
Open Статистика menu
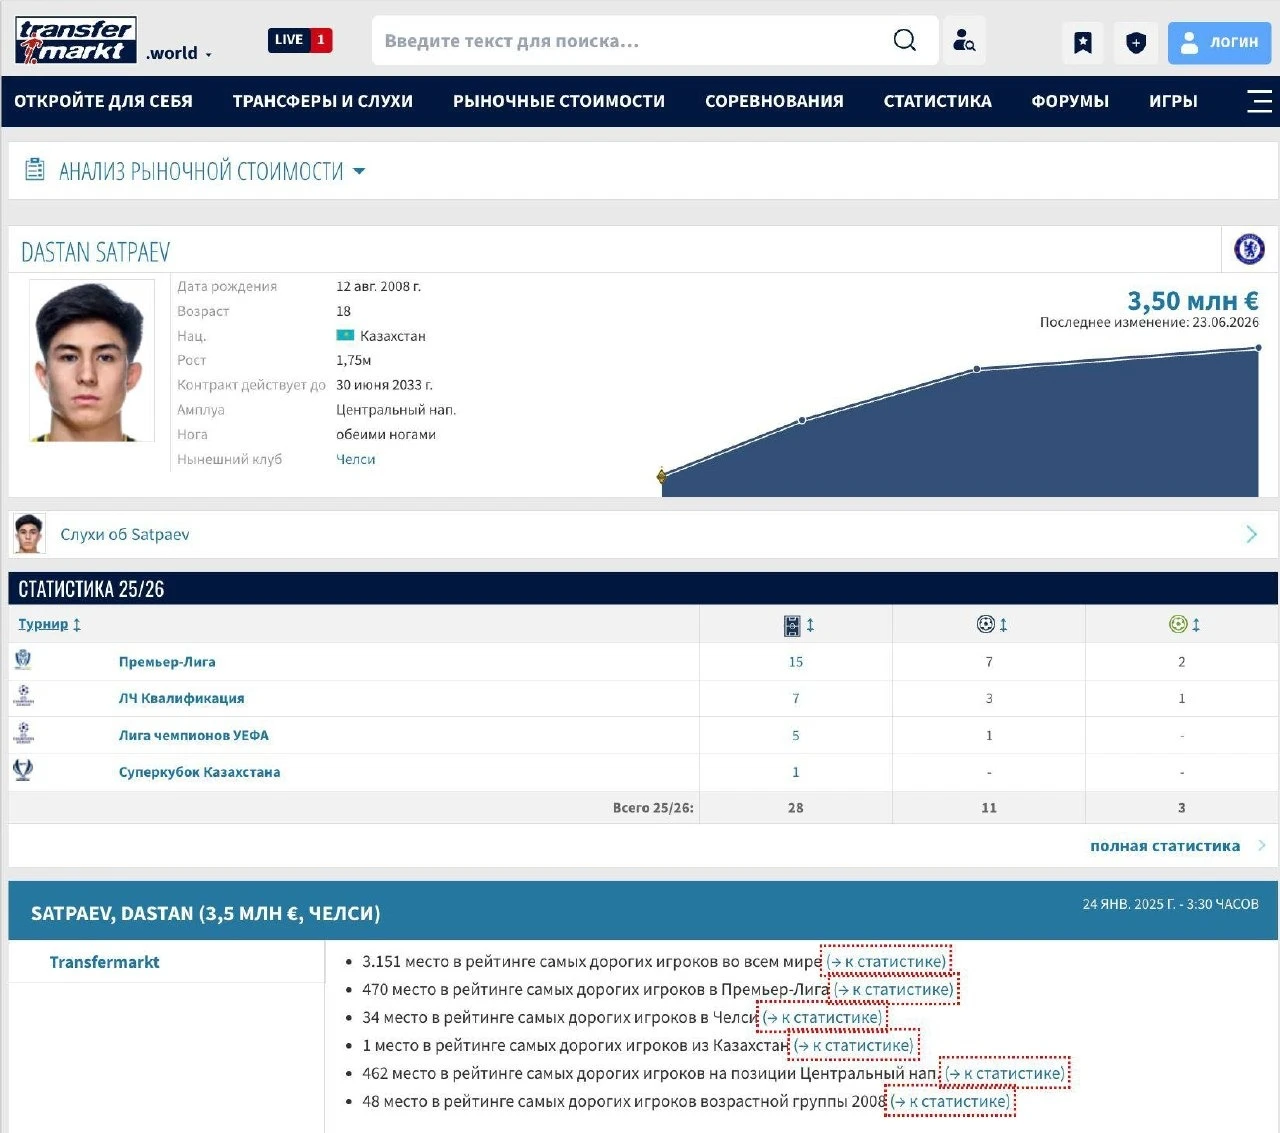pyautogui.click(x=938, y=101)
